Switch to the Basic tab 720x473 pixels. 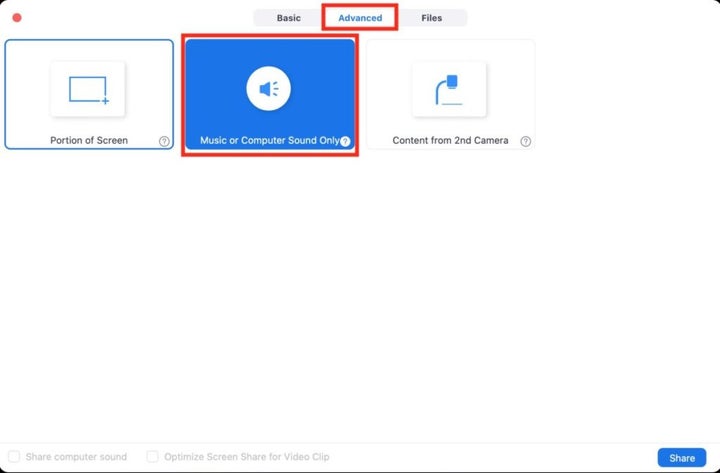(x=288, y=18)
